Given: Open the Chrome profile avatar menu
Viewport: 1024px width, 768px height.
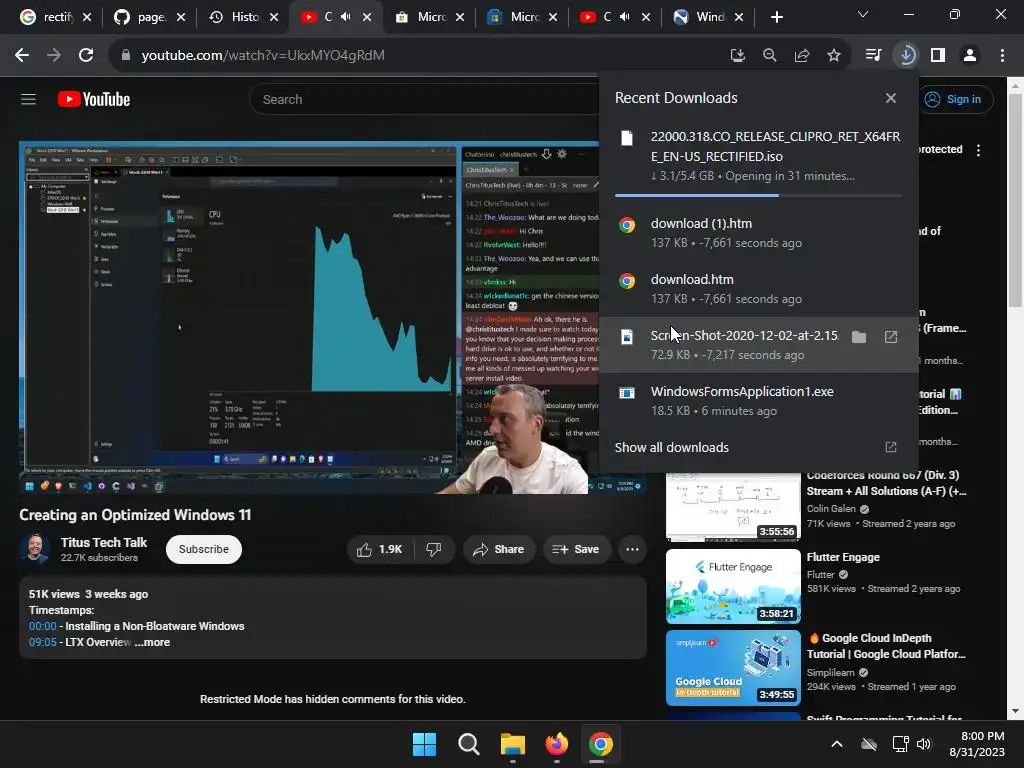Looking at the screenshot, I should [x=970, y=56].
